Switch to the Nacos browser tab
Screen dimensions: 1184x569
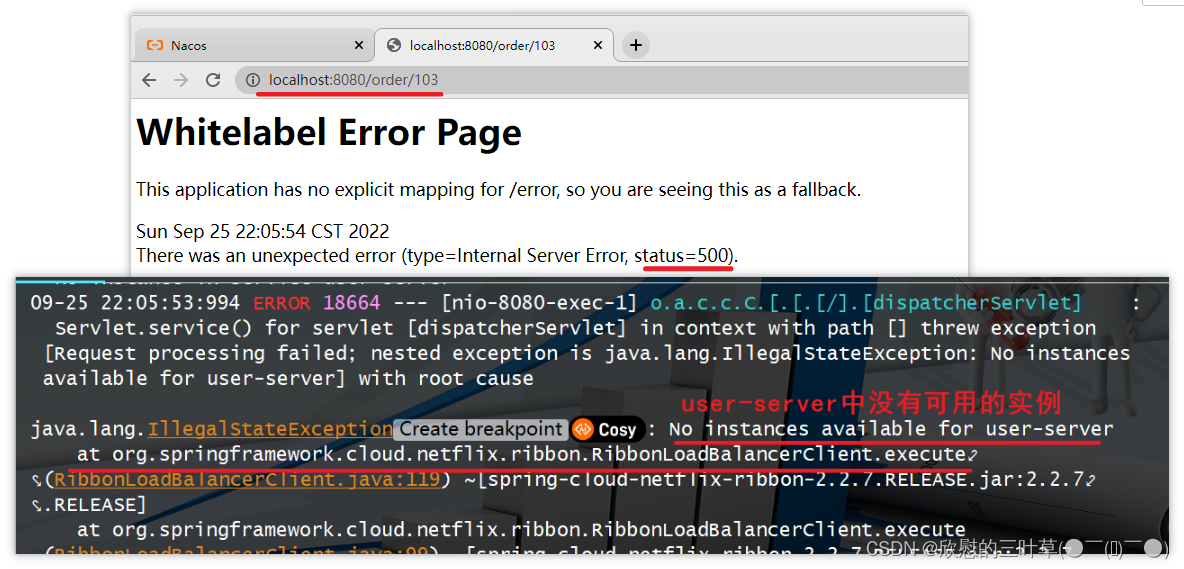coord(254,45)
